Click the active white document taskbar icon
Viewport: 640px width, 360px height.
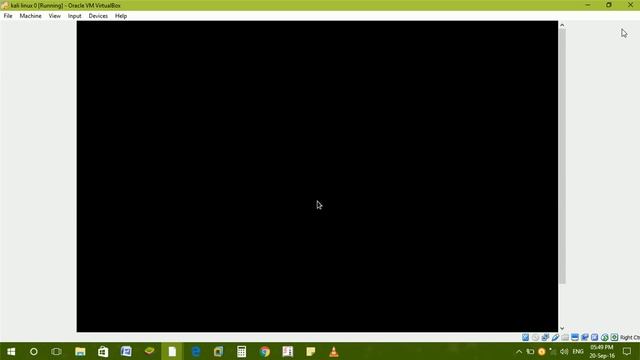[x=172, y=351]
